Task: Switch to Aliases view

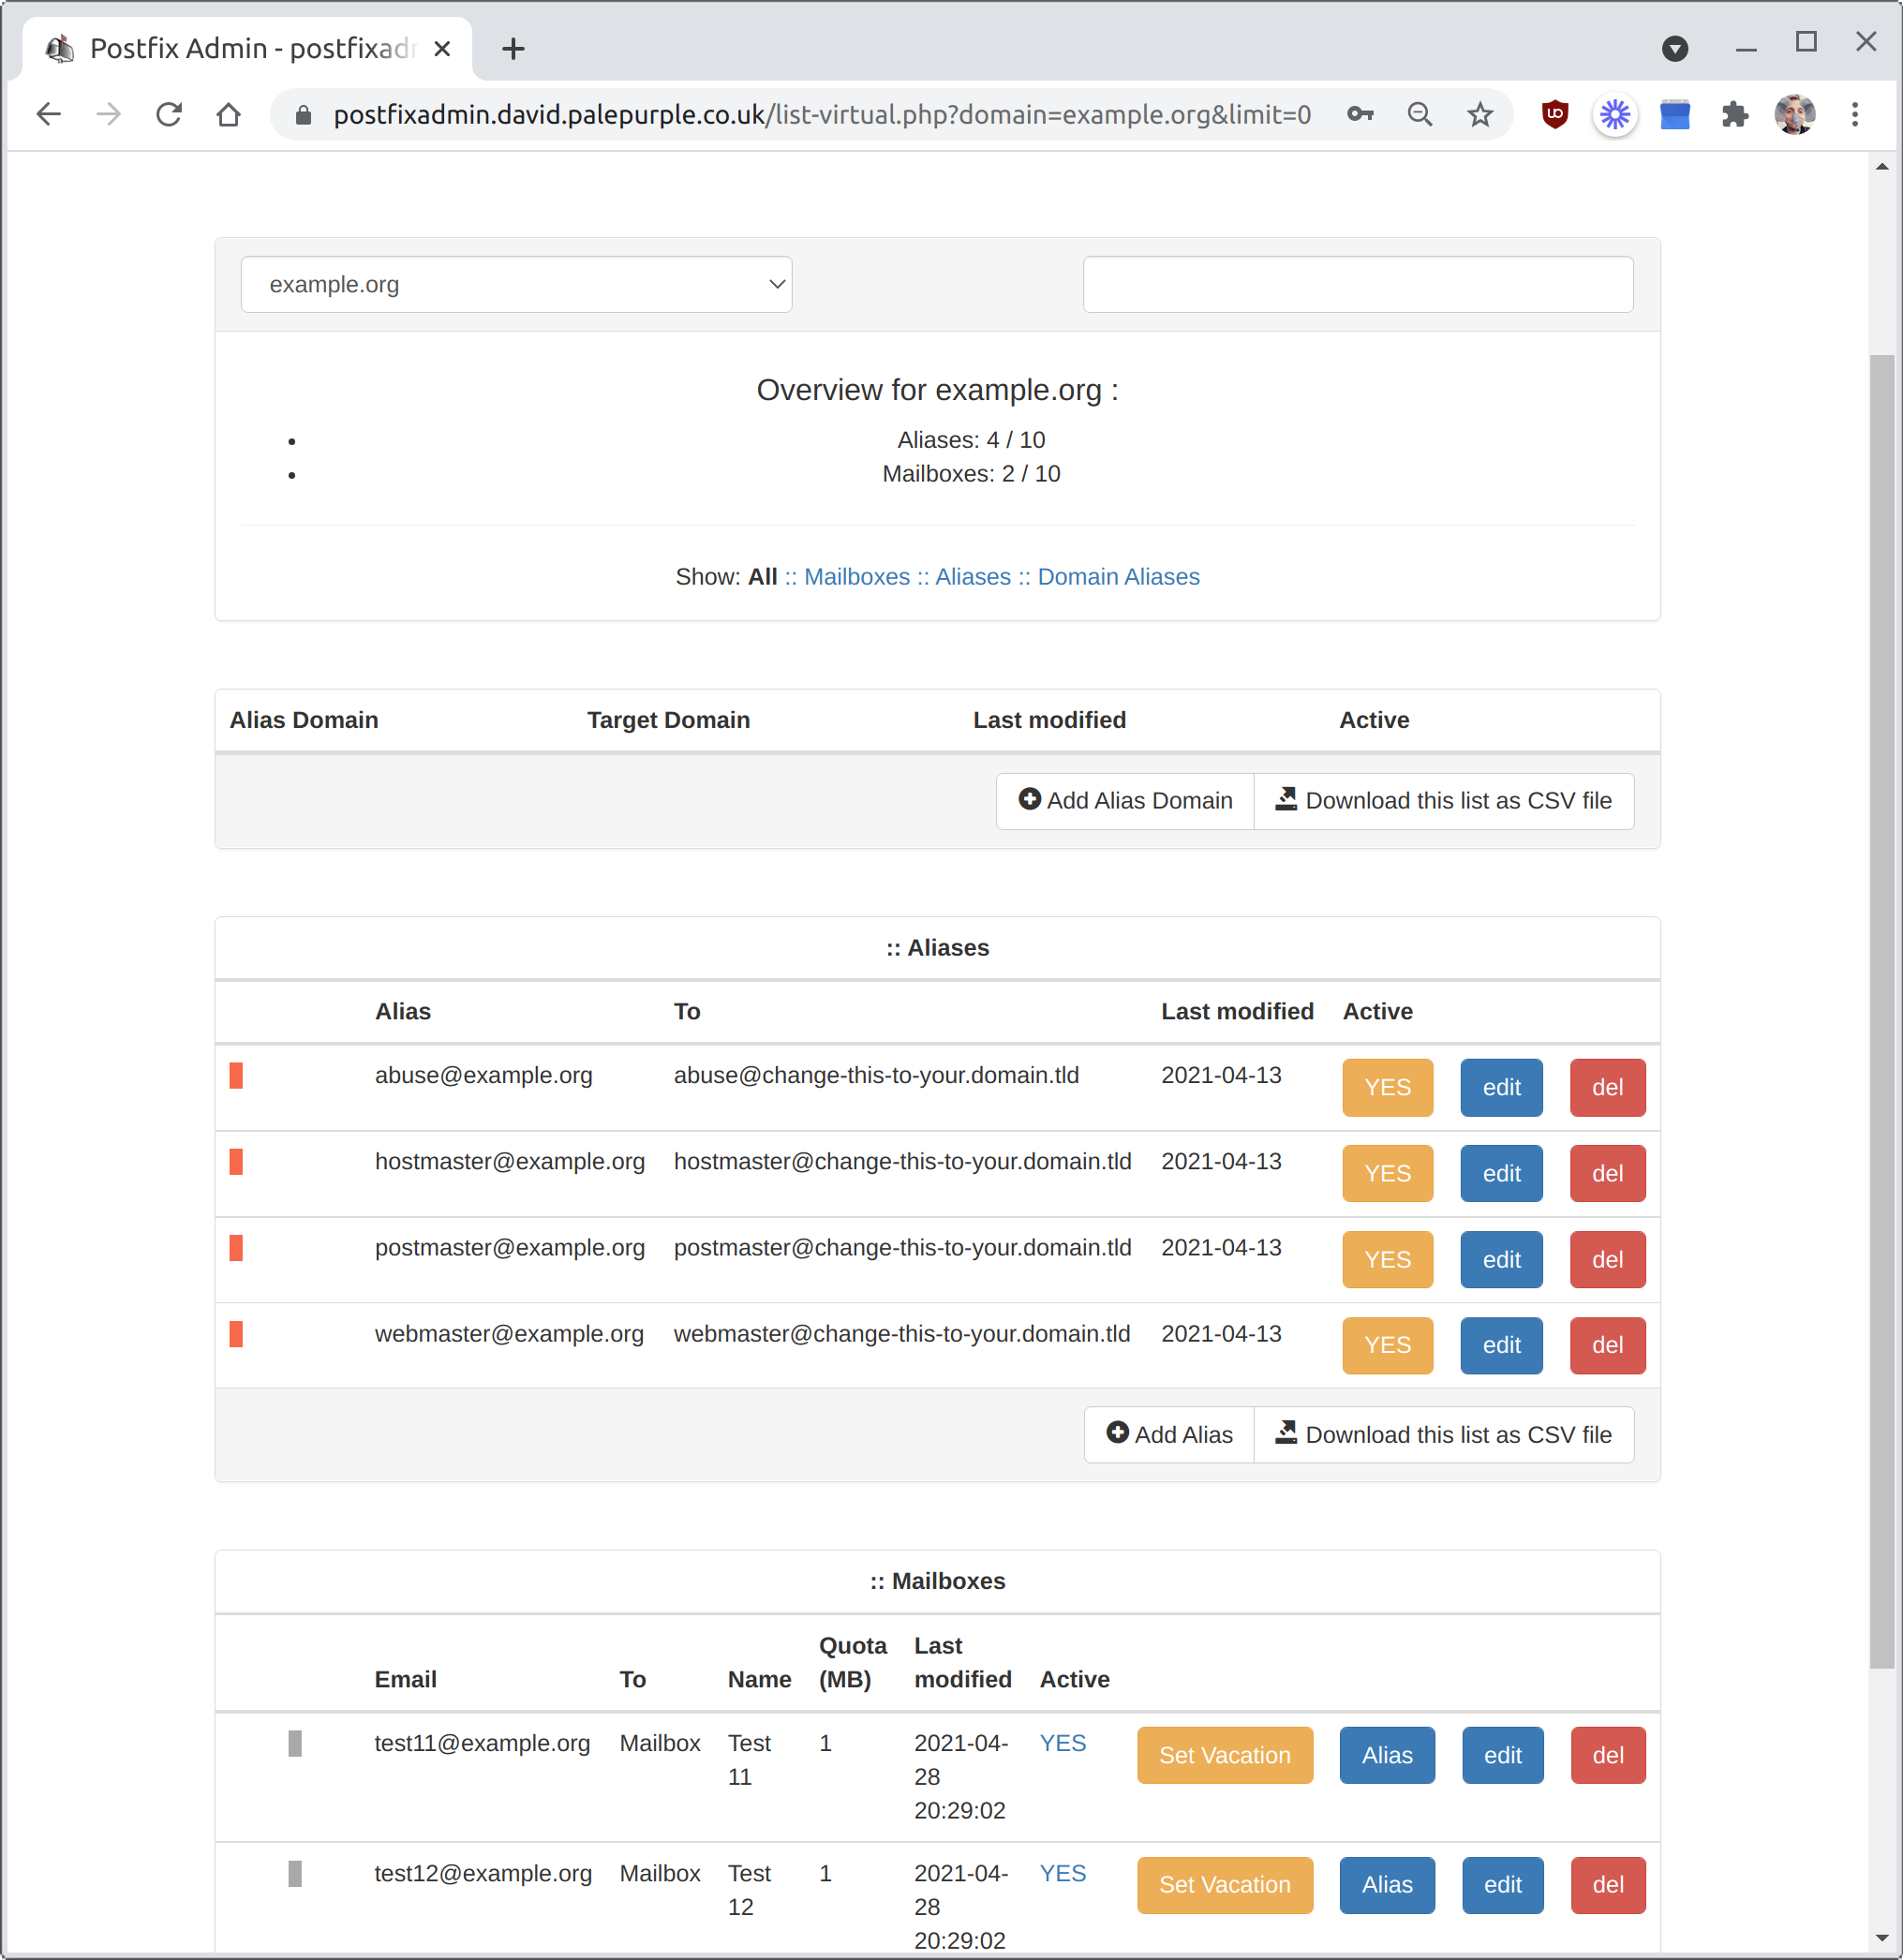Action: 972,576
